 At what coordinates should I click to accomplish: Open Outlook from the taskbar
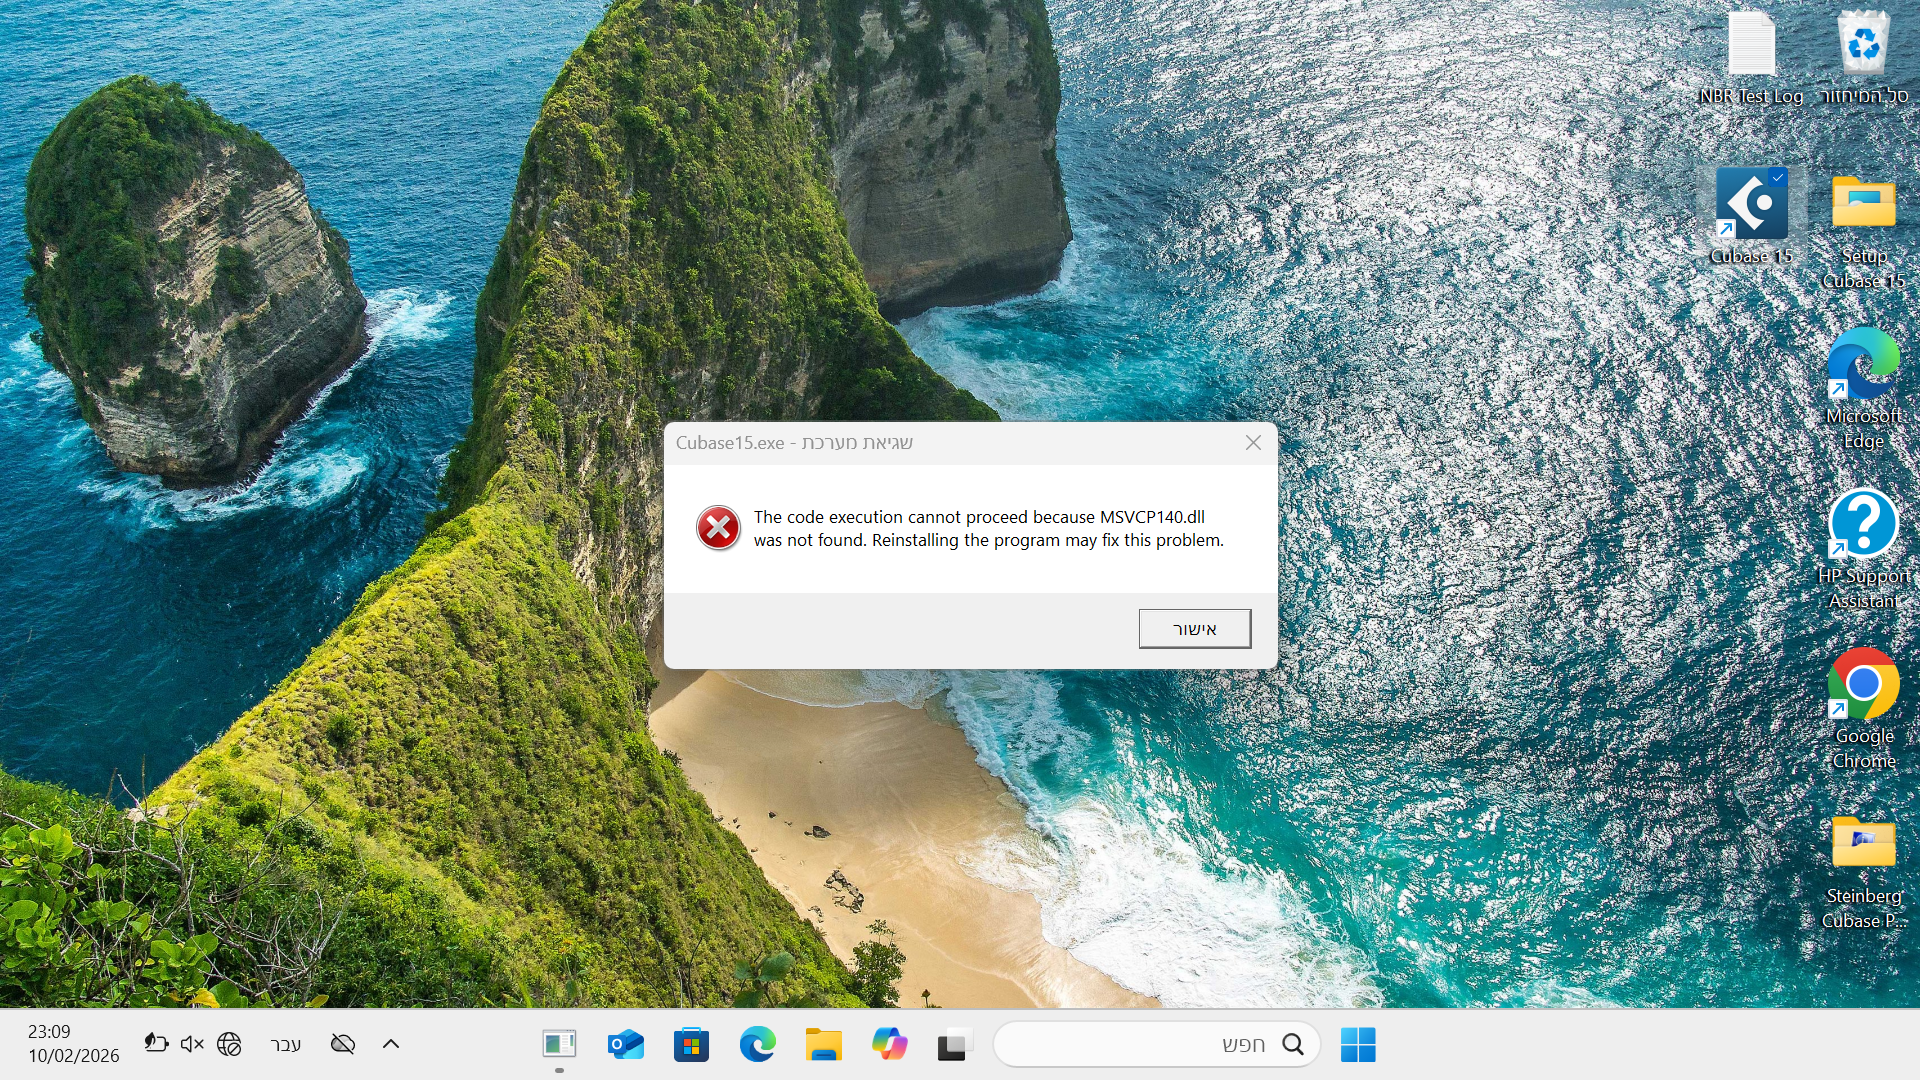pyautogui.click(x=625, y=1045)
